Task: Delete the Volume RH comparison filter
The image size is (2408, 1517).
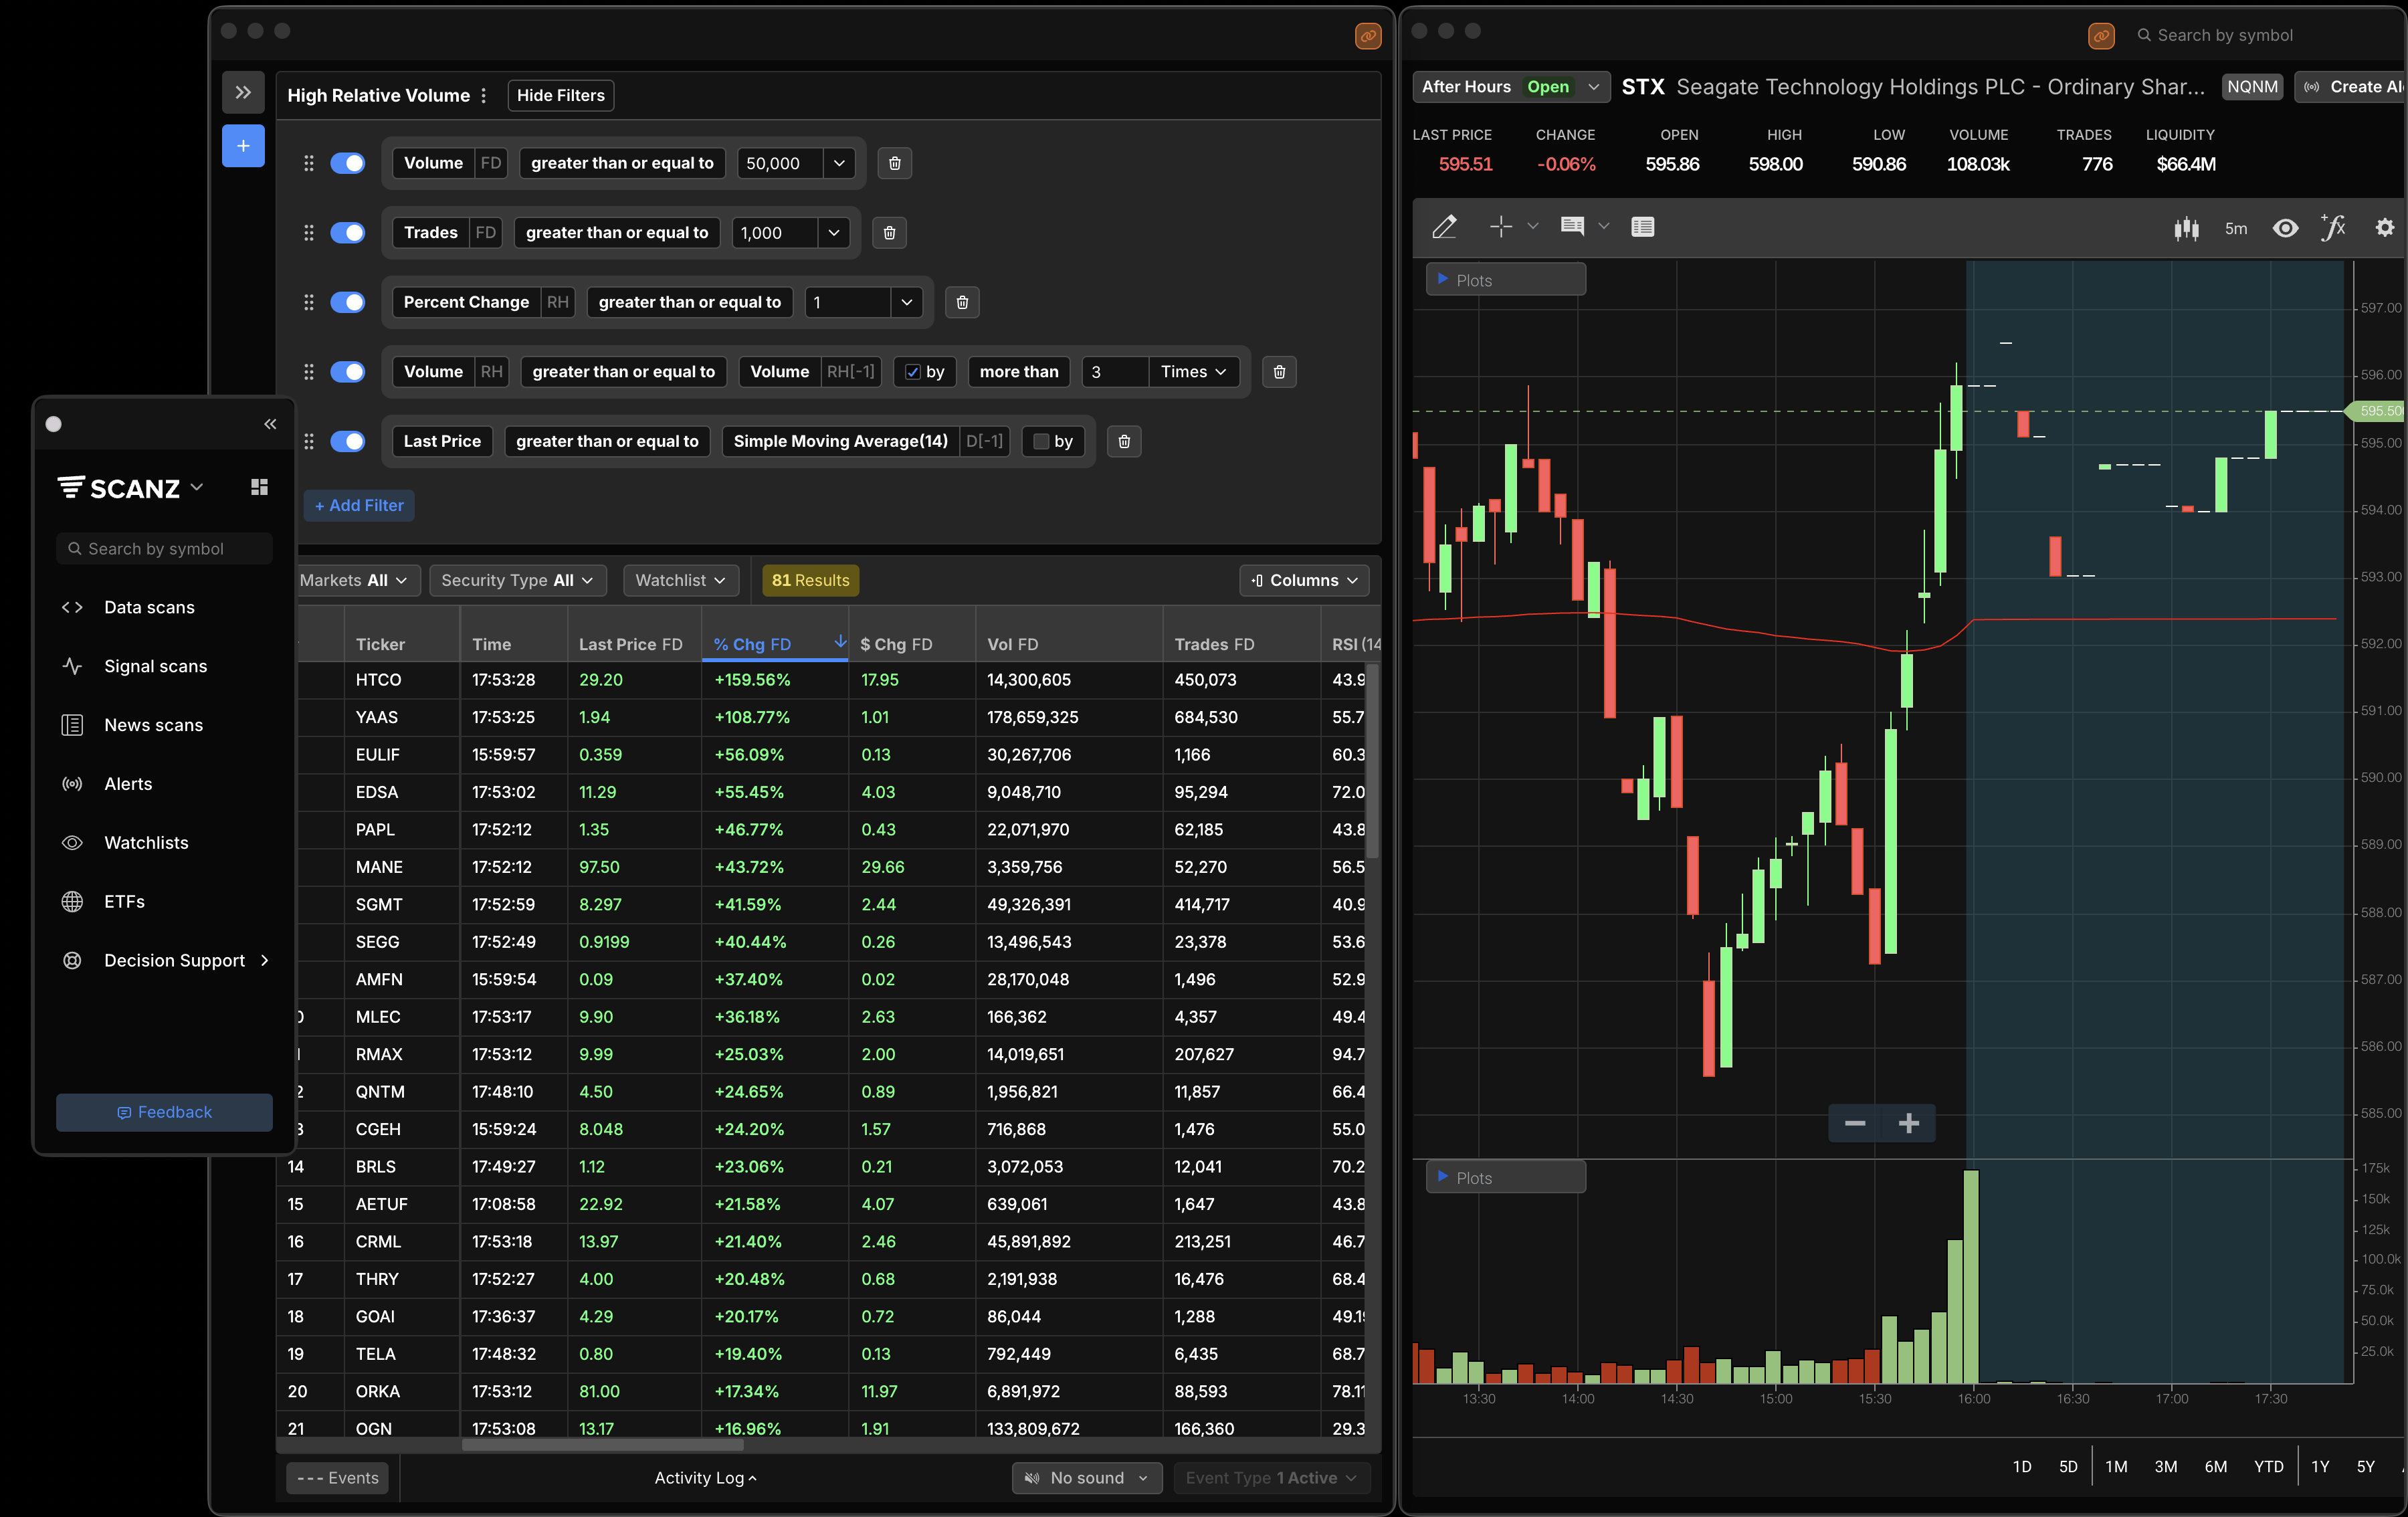Action: (x=1279, y=372)
